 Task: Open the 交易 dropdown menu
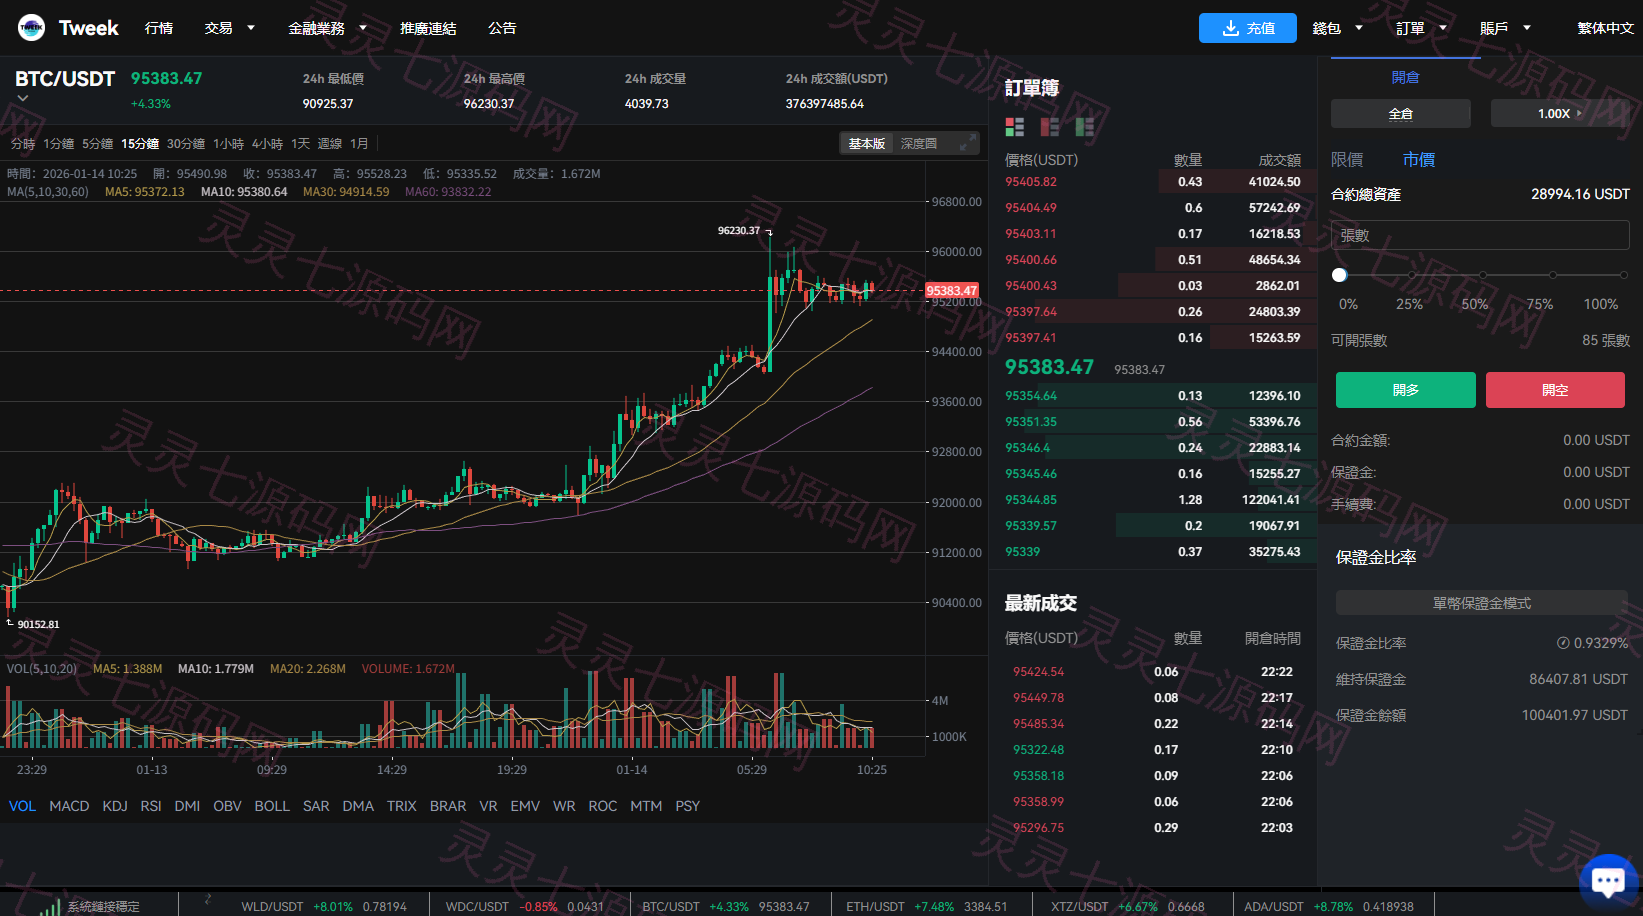point(229,28)
